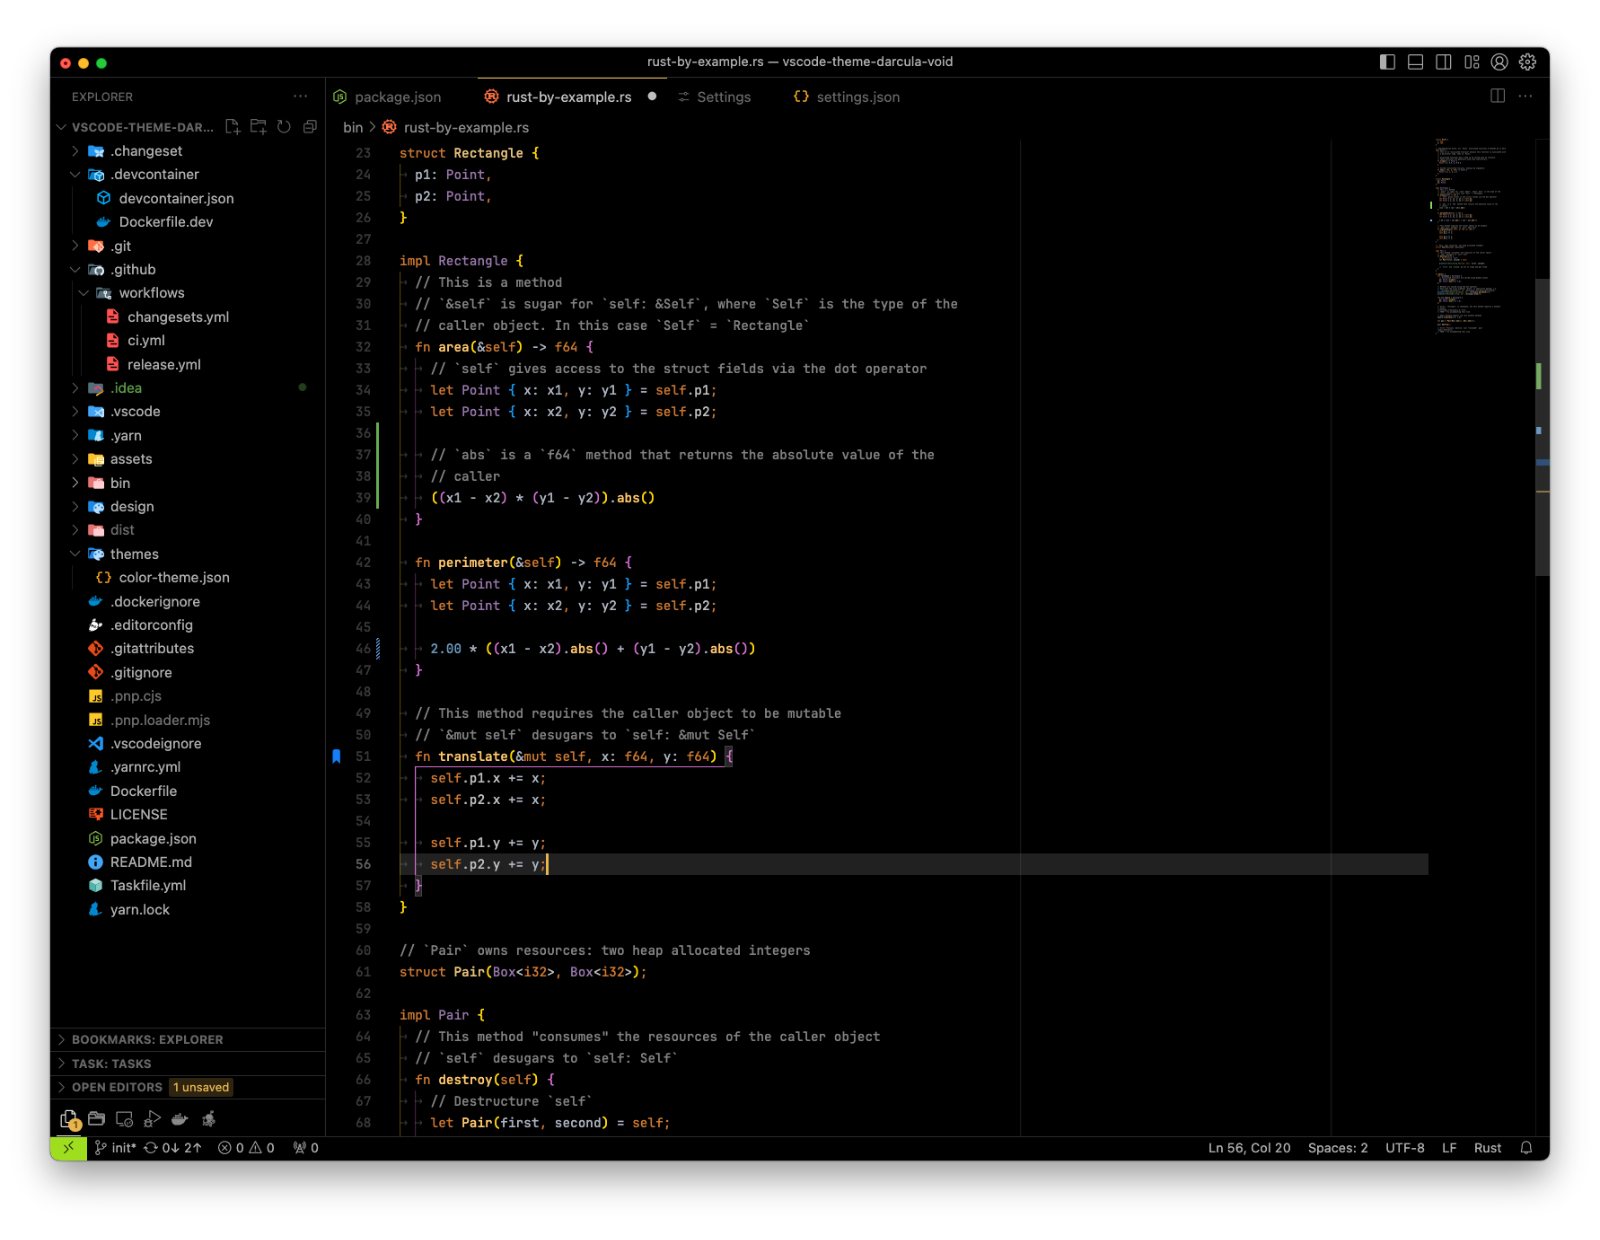Click Ln 56, Col 20 position indicator
Image resolution: width=1600 pixels, height=1240 pixels.
[1249, 1148]
